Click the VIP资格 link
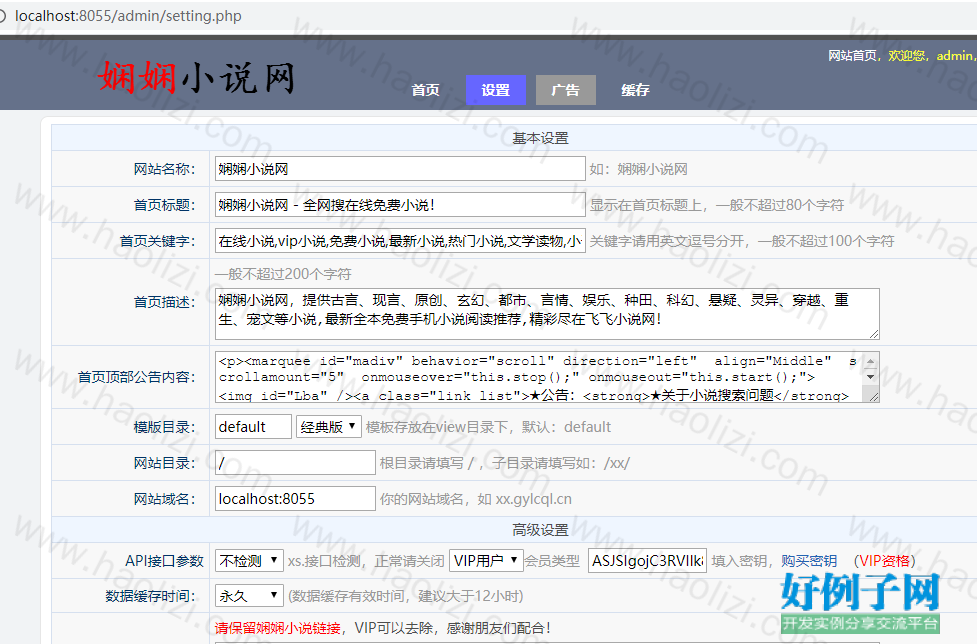 884,561
